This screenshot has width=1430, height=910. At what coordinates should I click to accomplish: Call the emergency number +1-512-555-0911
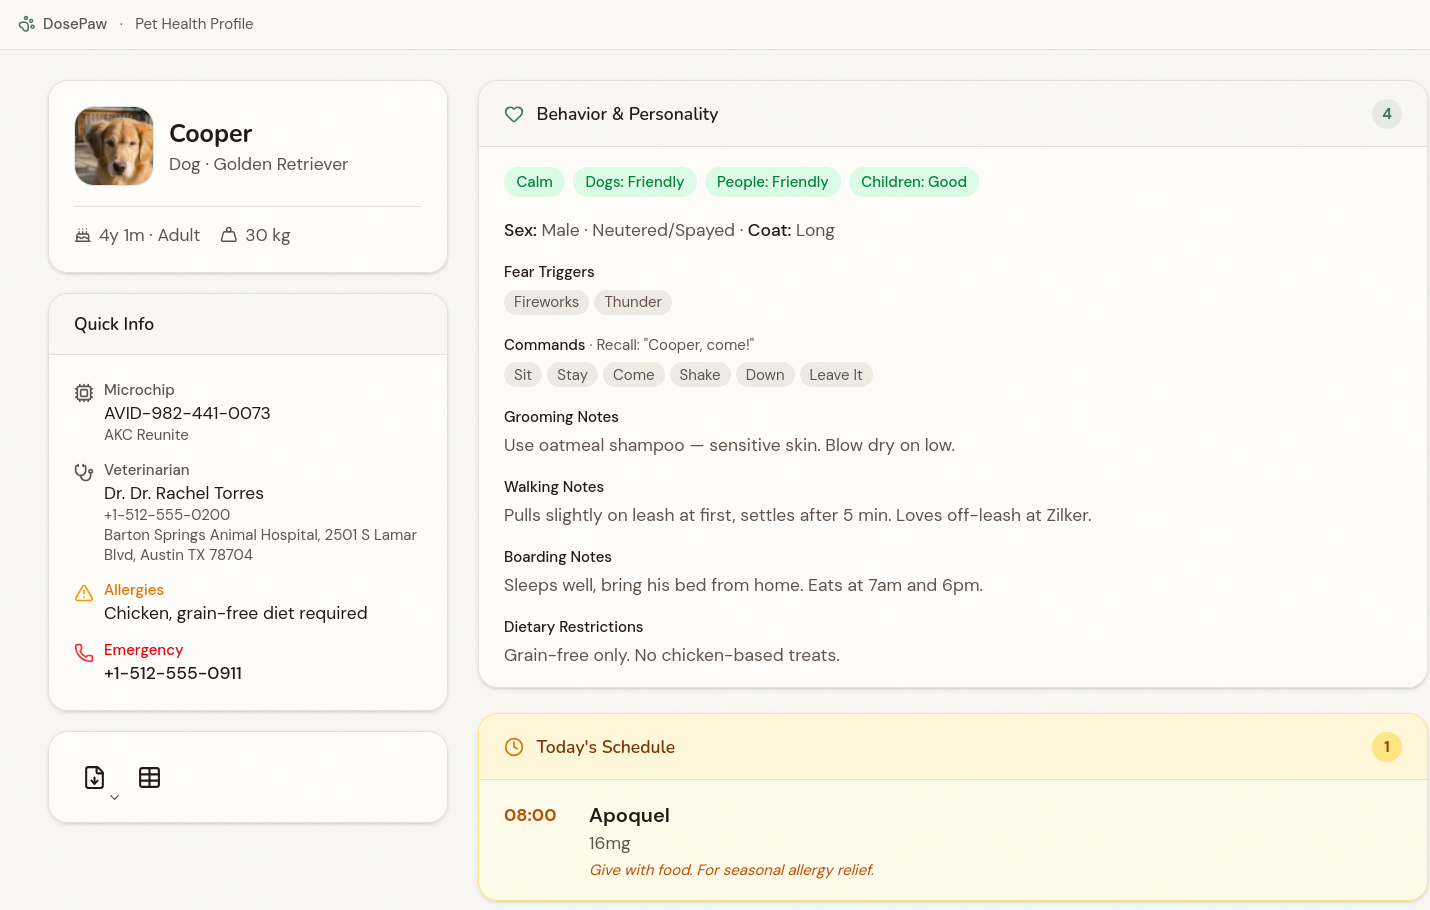(173, 673)
